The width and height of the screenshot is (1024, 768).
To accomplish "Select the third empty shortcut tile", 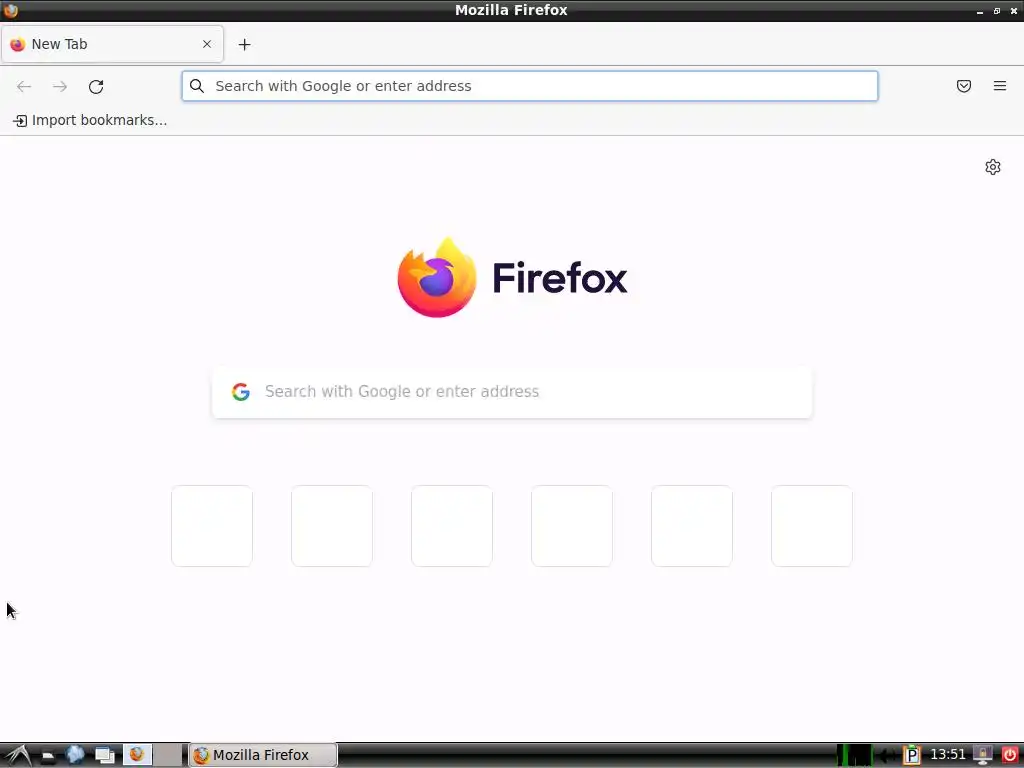I will click(x=452, y=526).
